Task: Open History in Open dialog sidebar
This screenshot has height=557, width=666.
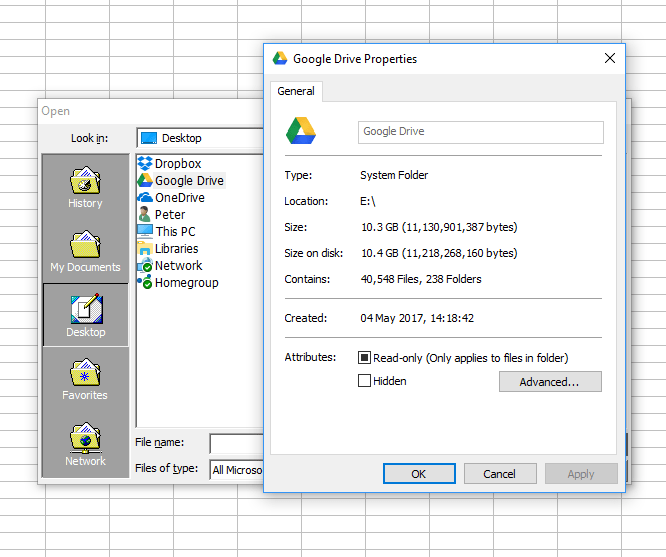Action: (x=85, y=187)
